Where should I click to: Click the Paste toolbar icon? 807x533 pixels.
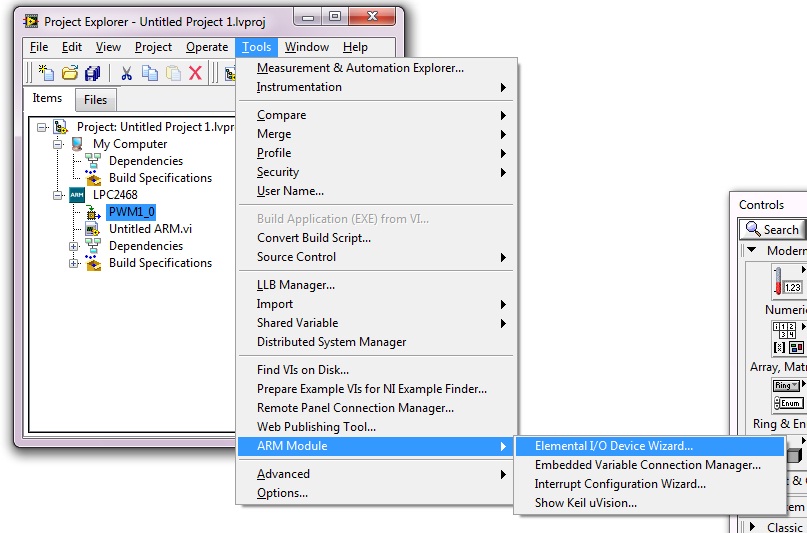[x=173, y=73]
